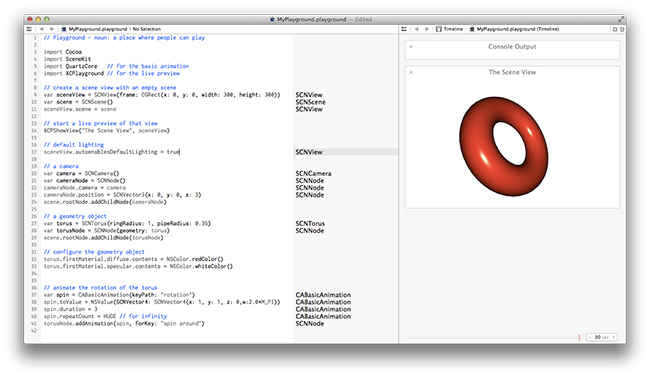Click the var torus = SCNTorus line
Image resolution: width=650 pixels, height=377 pixels.
click(x=127, y=224)
